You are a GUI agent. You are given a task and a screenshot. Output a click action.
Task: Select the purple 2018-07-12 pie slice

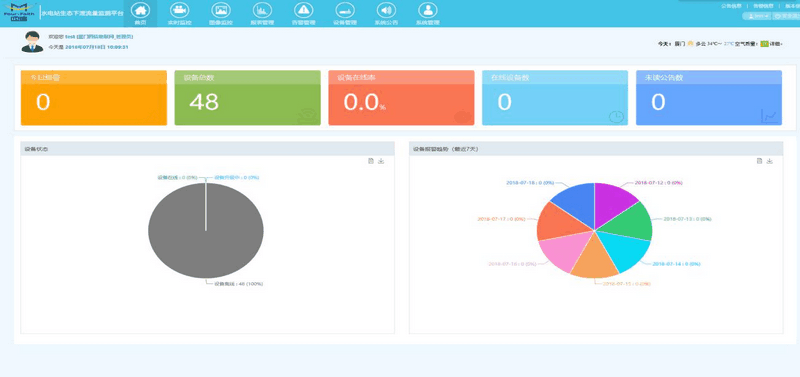point(613,202)
